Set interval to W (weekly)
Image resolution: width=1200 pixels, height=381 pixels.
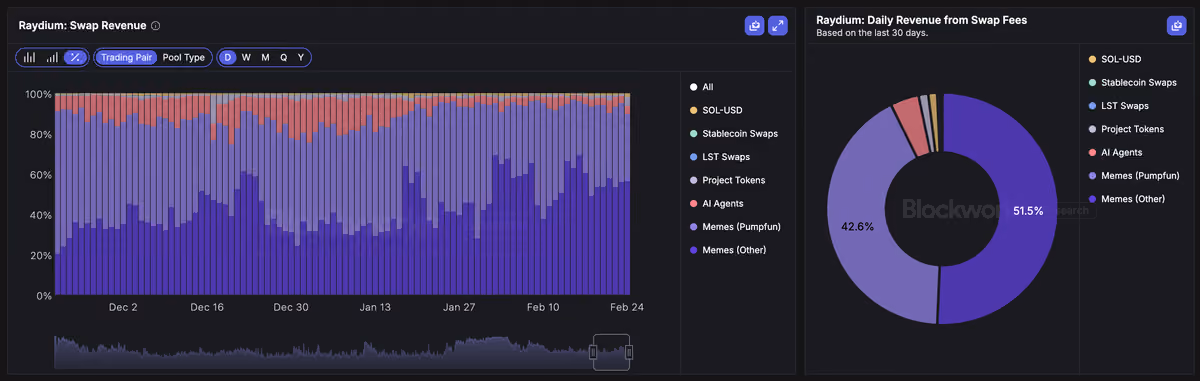click(246, 57)
